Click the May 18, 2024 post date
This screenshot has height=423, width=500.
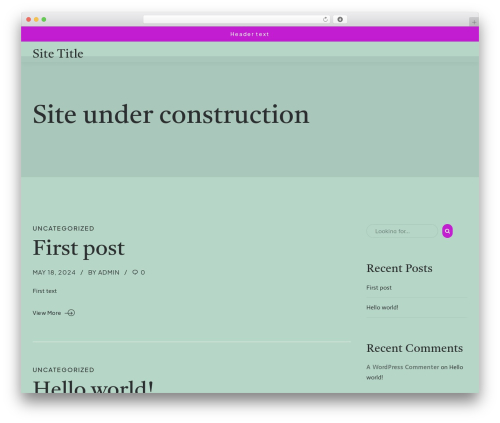coord(54,272)
